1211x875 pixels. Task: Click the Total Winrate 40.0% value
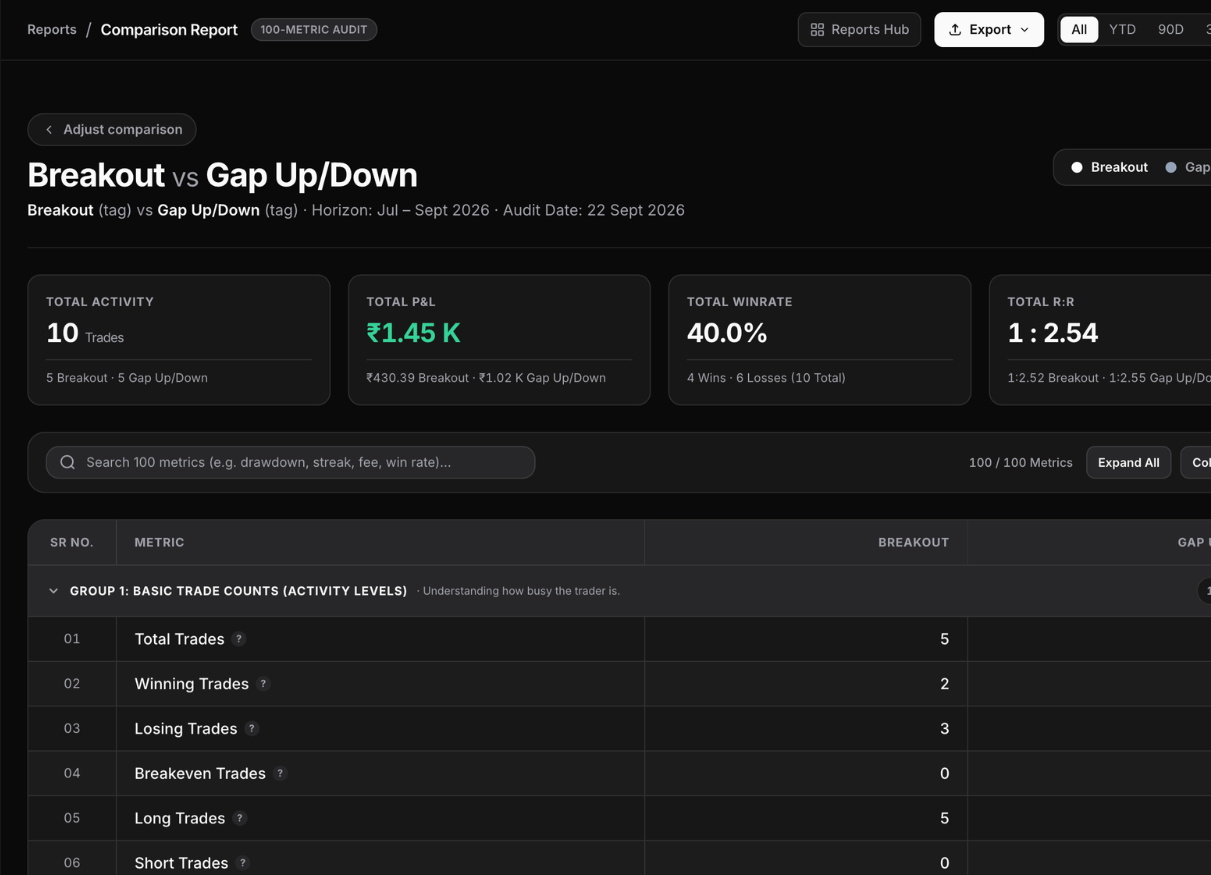tap(727, 333)
